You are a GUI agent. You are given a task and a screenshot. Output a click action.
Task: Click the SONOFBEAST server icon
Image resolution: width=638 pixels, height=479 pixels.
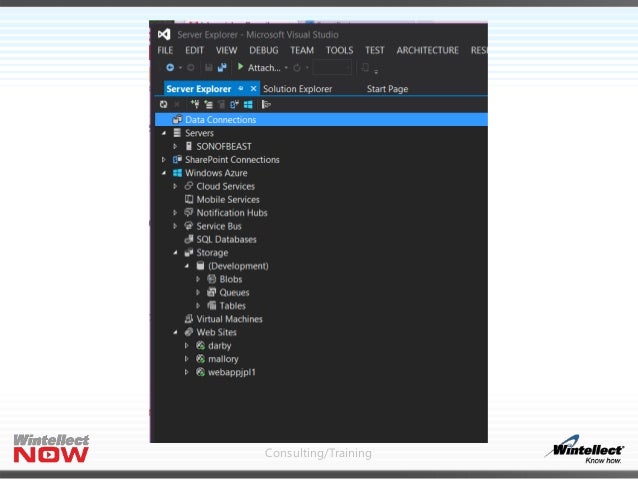tap(188, 146)
